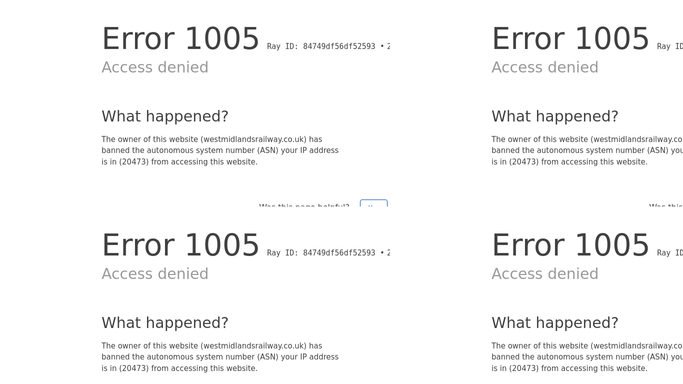The height and width of the screenshot is (384, 683).
Task: Select the Ray ID text in upper-left panel
Action: pos(328,46)
